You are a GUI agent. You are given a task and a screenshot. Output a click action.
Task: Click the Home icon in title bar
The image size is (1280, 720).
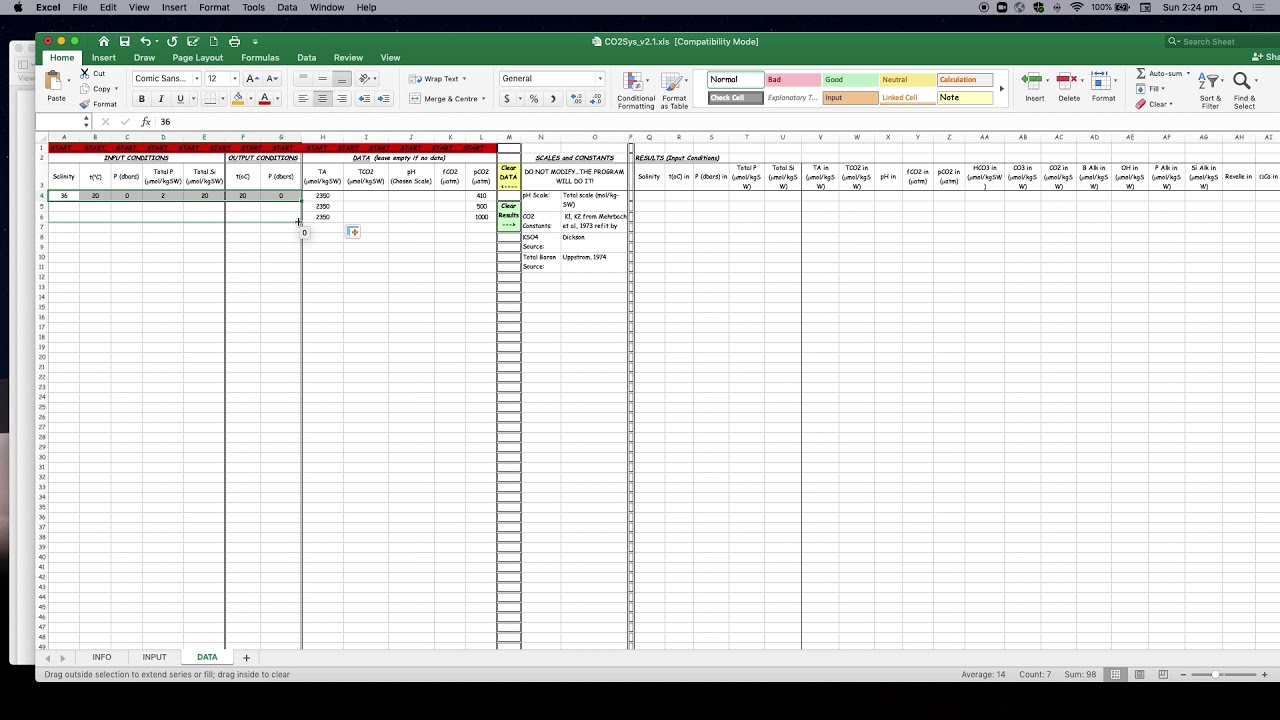[104, 41]
